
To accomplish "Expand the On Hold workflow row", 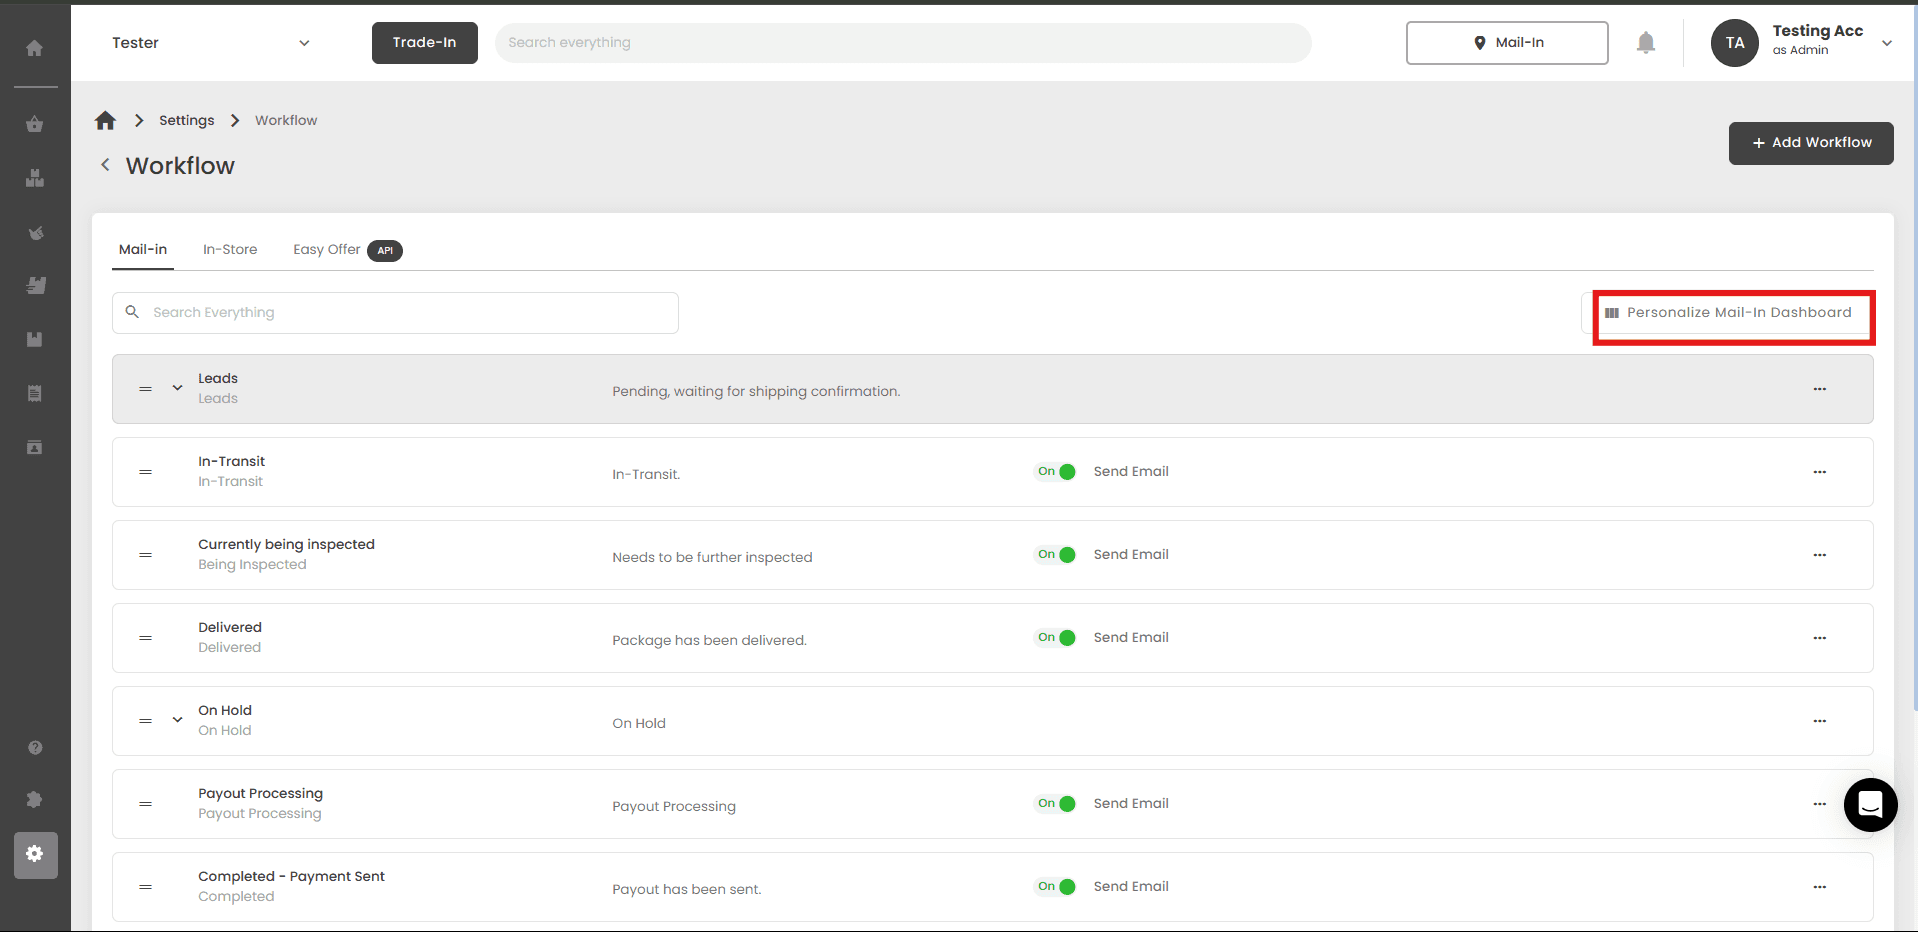I will (177, 720).
